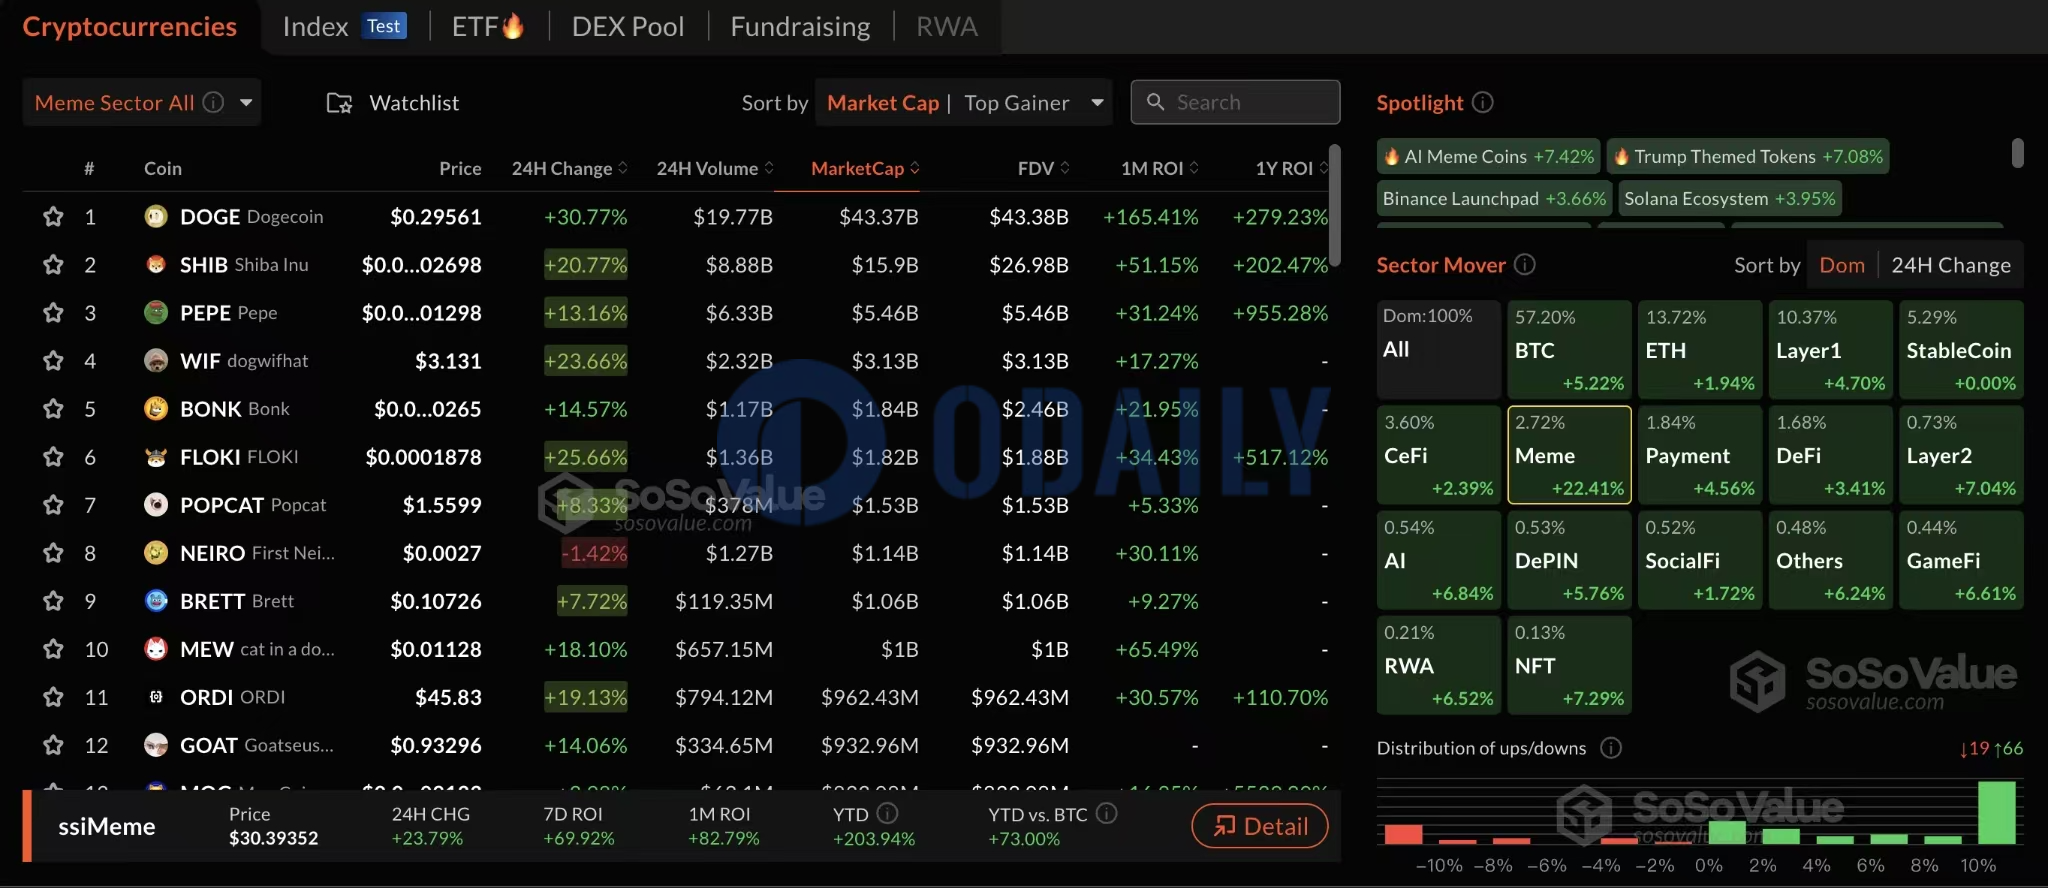Image resolution: width=2048 pixels, height=888 pixels.
Task: Mark WIF as a favorite
Action: [x=53, y=361]
